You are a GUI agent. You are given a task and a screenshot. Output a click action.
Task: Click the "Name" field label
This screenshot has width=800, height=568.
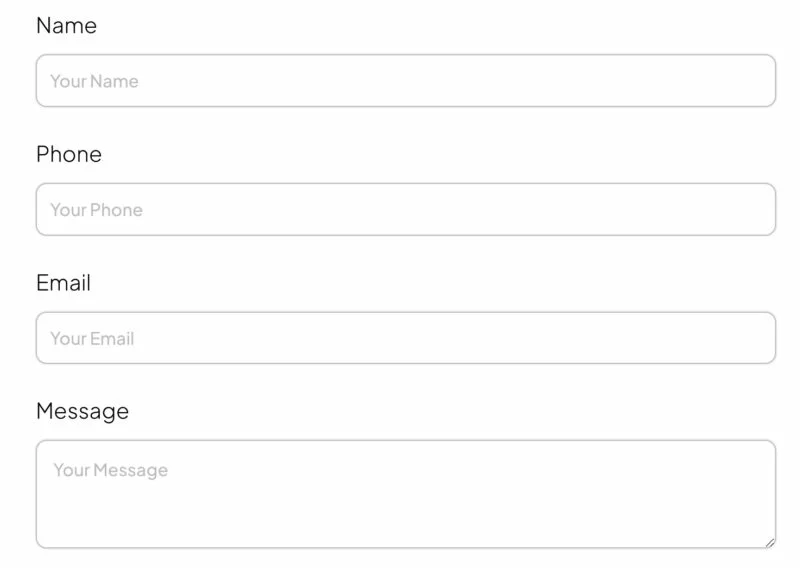click(x=66, y=26)
